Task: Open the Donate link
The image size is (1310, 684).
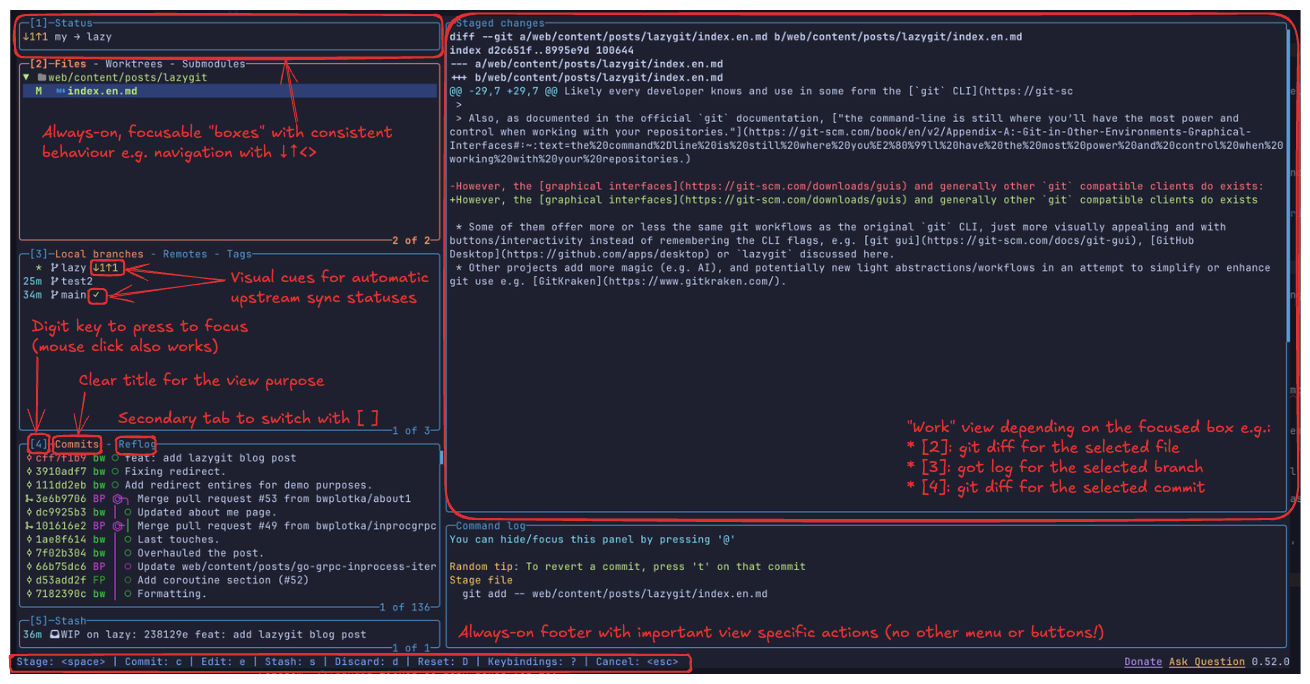Action: tap(1143, 661)
